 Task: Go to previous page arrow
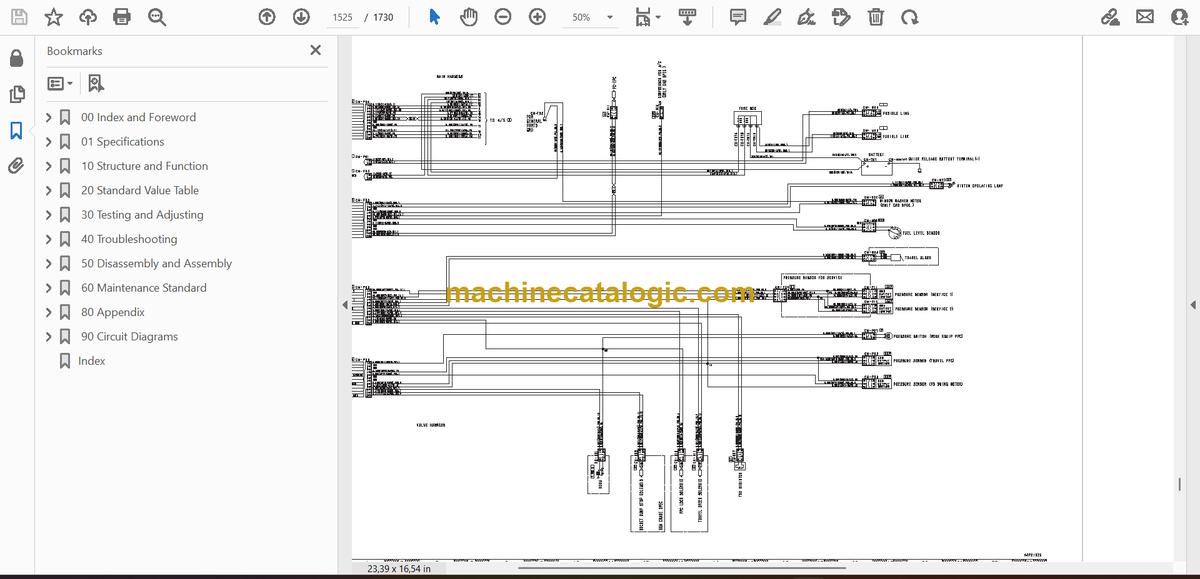pyautogui.click(x=266, y=17)
